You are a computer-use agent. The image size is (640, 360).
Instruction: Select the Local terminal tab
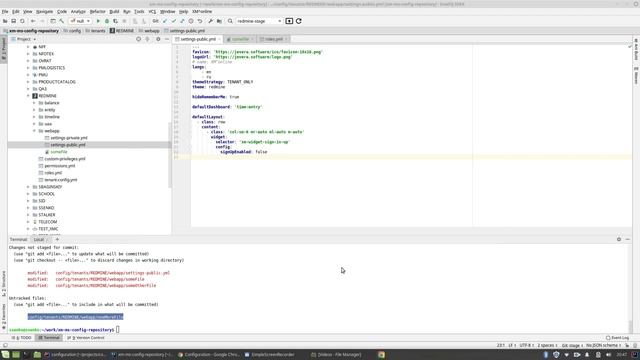click(39, 240)
